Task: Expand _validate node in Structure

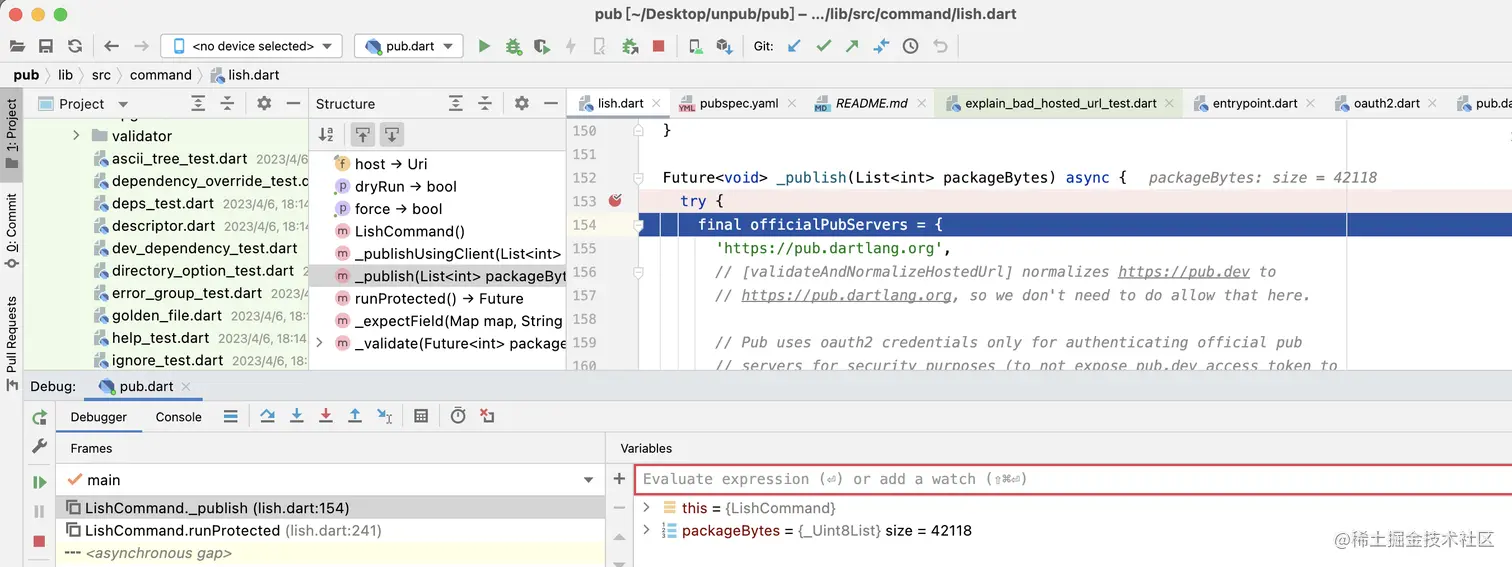Action: tap(320, 343)
